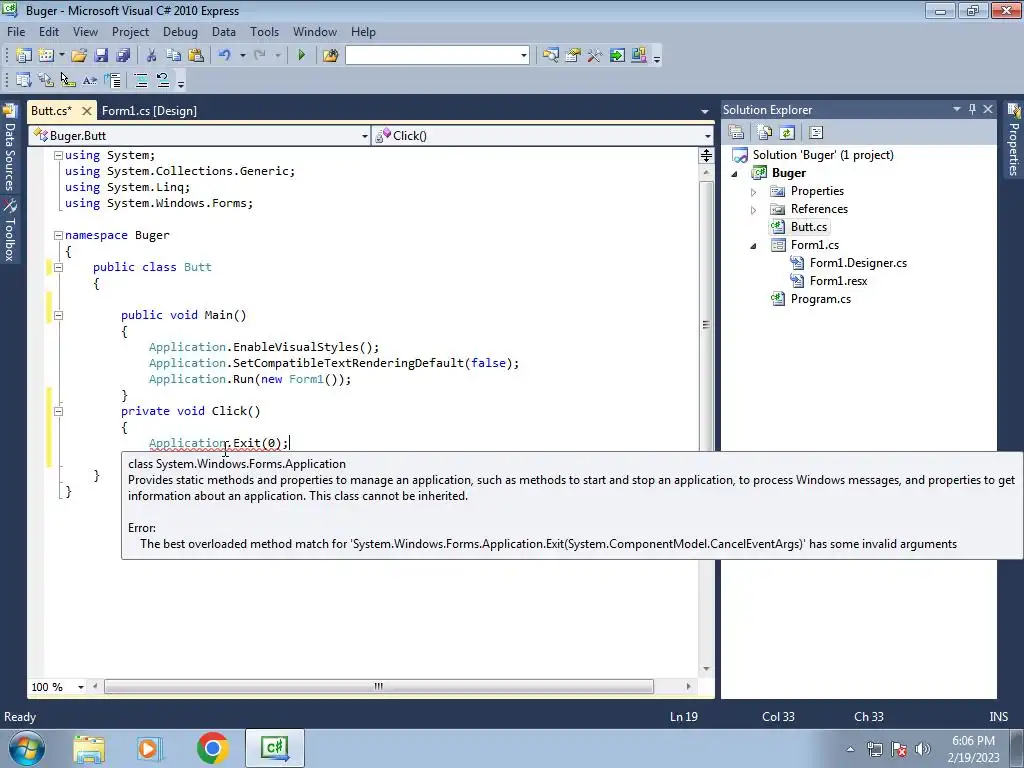
Task: Open the active documents list dropdown
Action: click(705, 112)
